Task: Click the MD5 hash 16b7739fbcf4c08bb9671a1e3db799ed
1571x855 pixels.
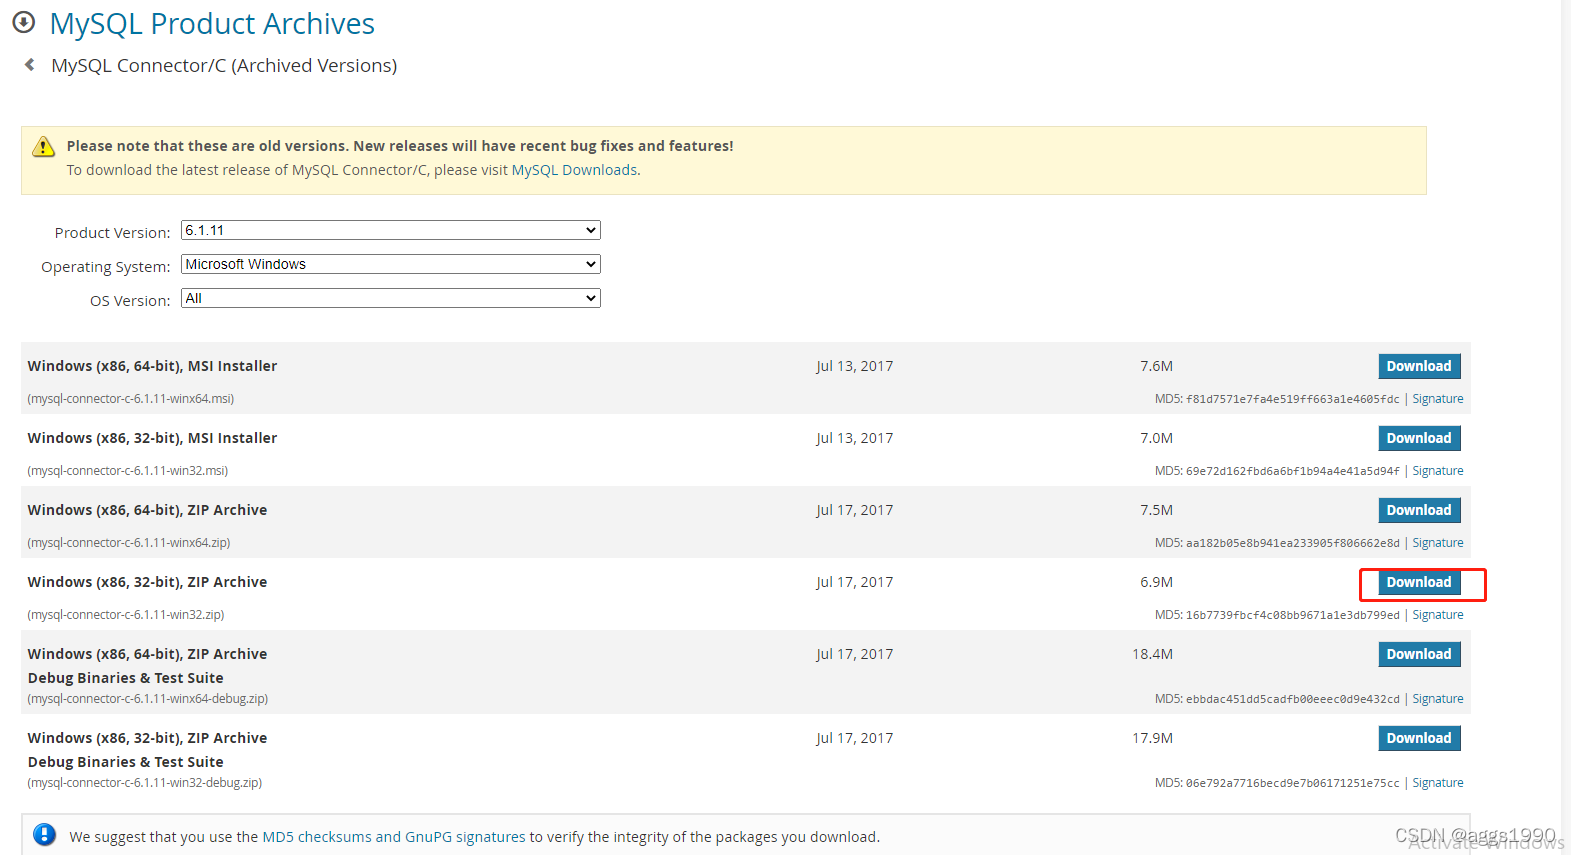Action: (1293, 615)
